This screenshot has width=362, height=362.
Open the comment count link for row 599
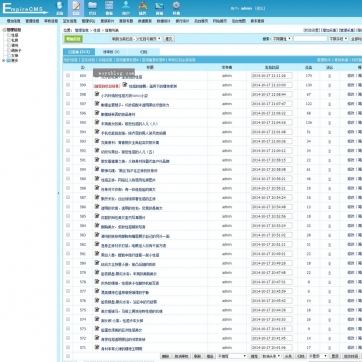pos(329,85)
